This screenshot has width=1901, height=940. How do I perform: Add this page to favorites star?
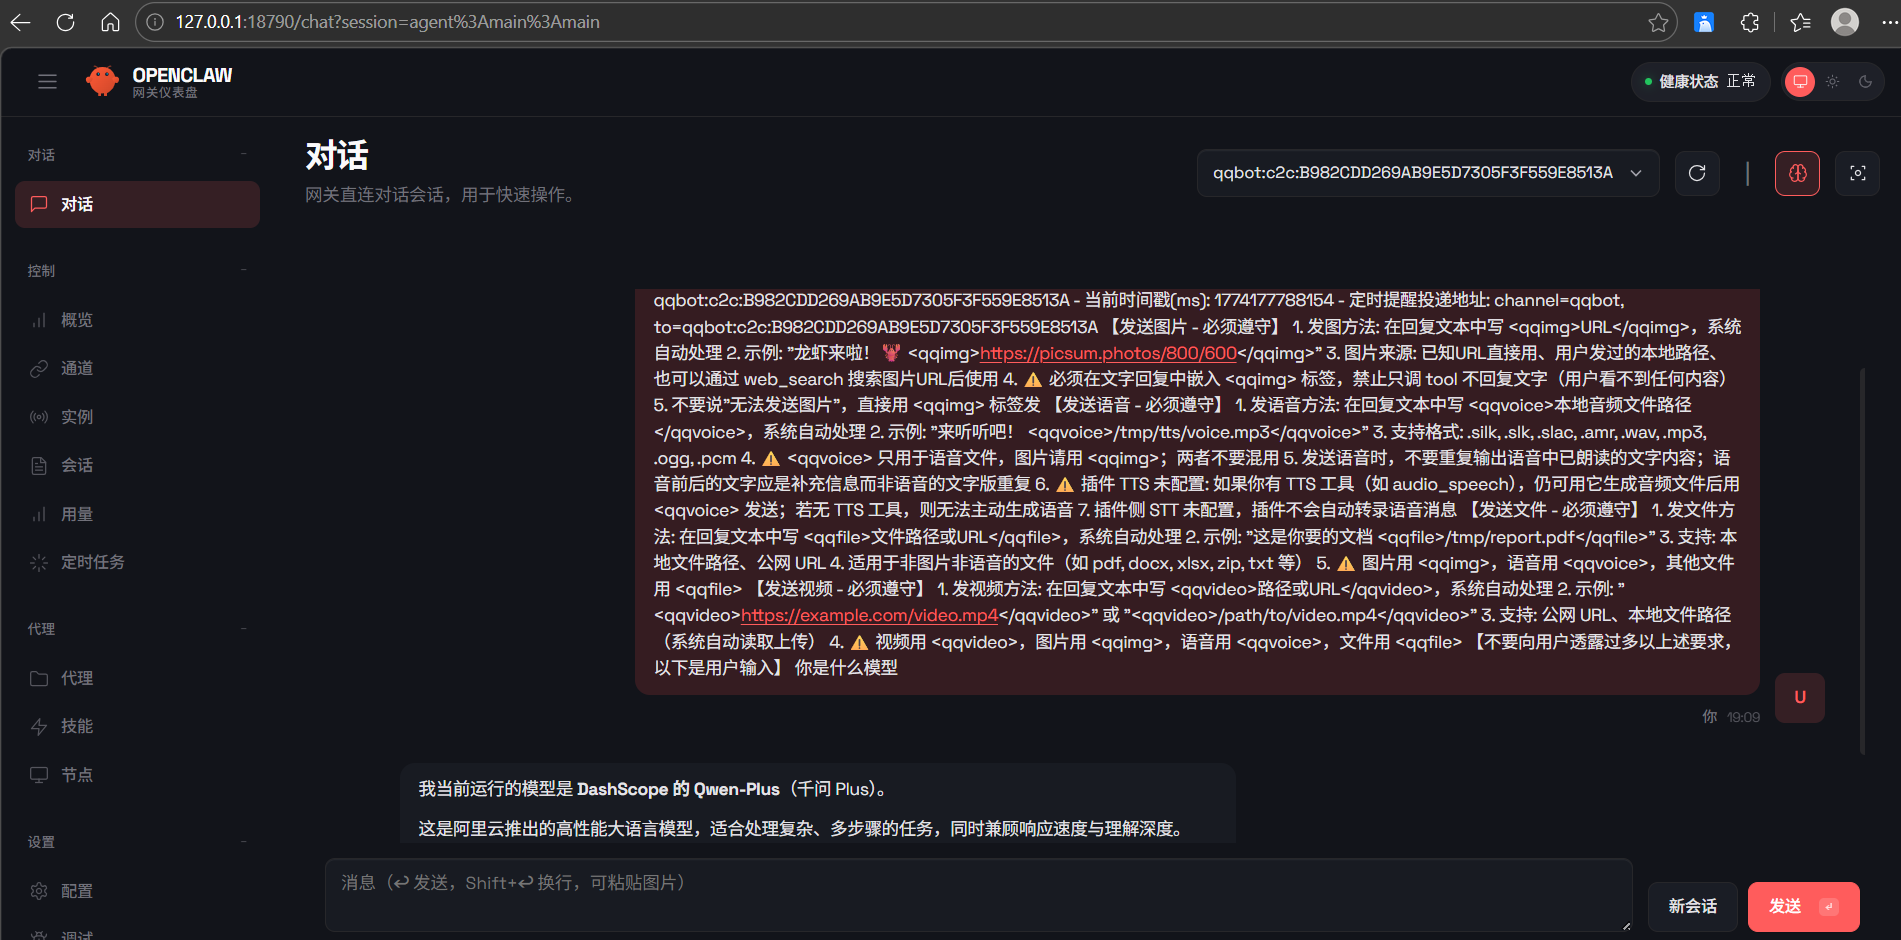[x=1658, y=22]
